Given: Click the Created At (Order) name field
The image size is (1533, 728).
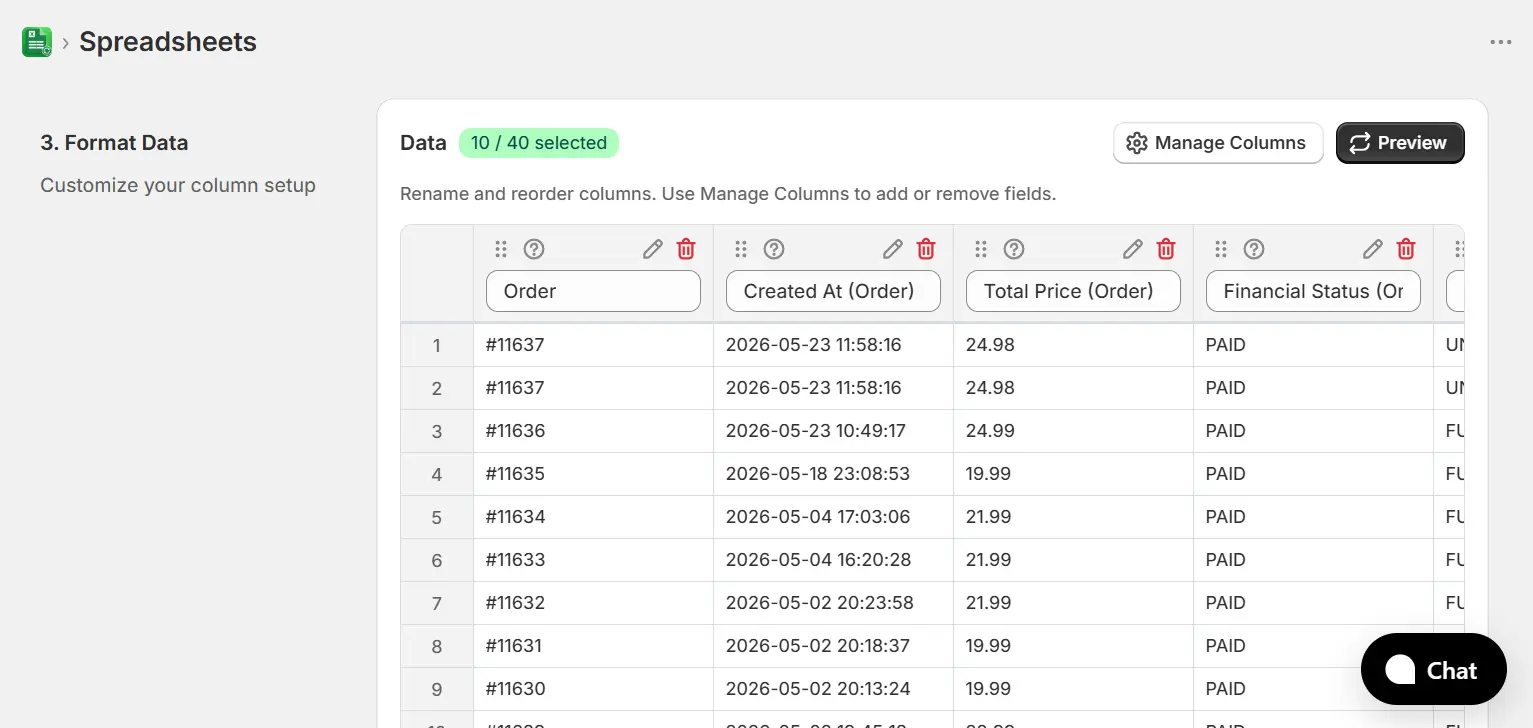Looking at the screenshot, I should [833, 291].
